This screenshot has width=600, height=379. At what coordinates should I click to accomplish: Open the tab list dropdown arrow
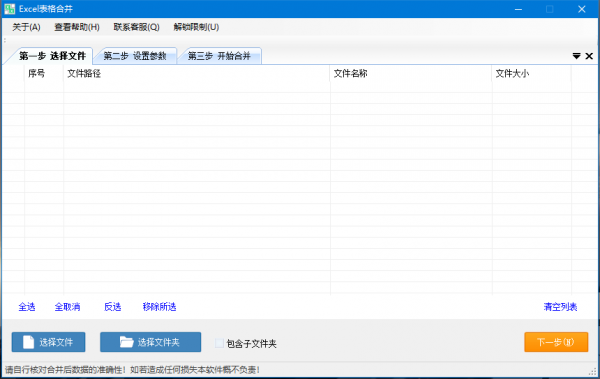(576, 56)
